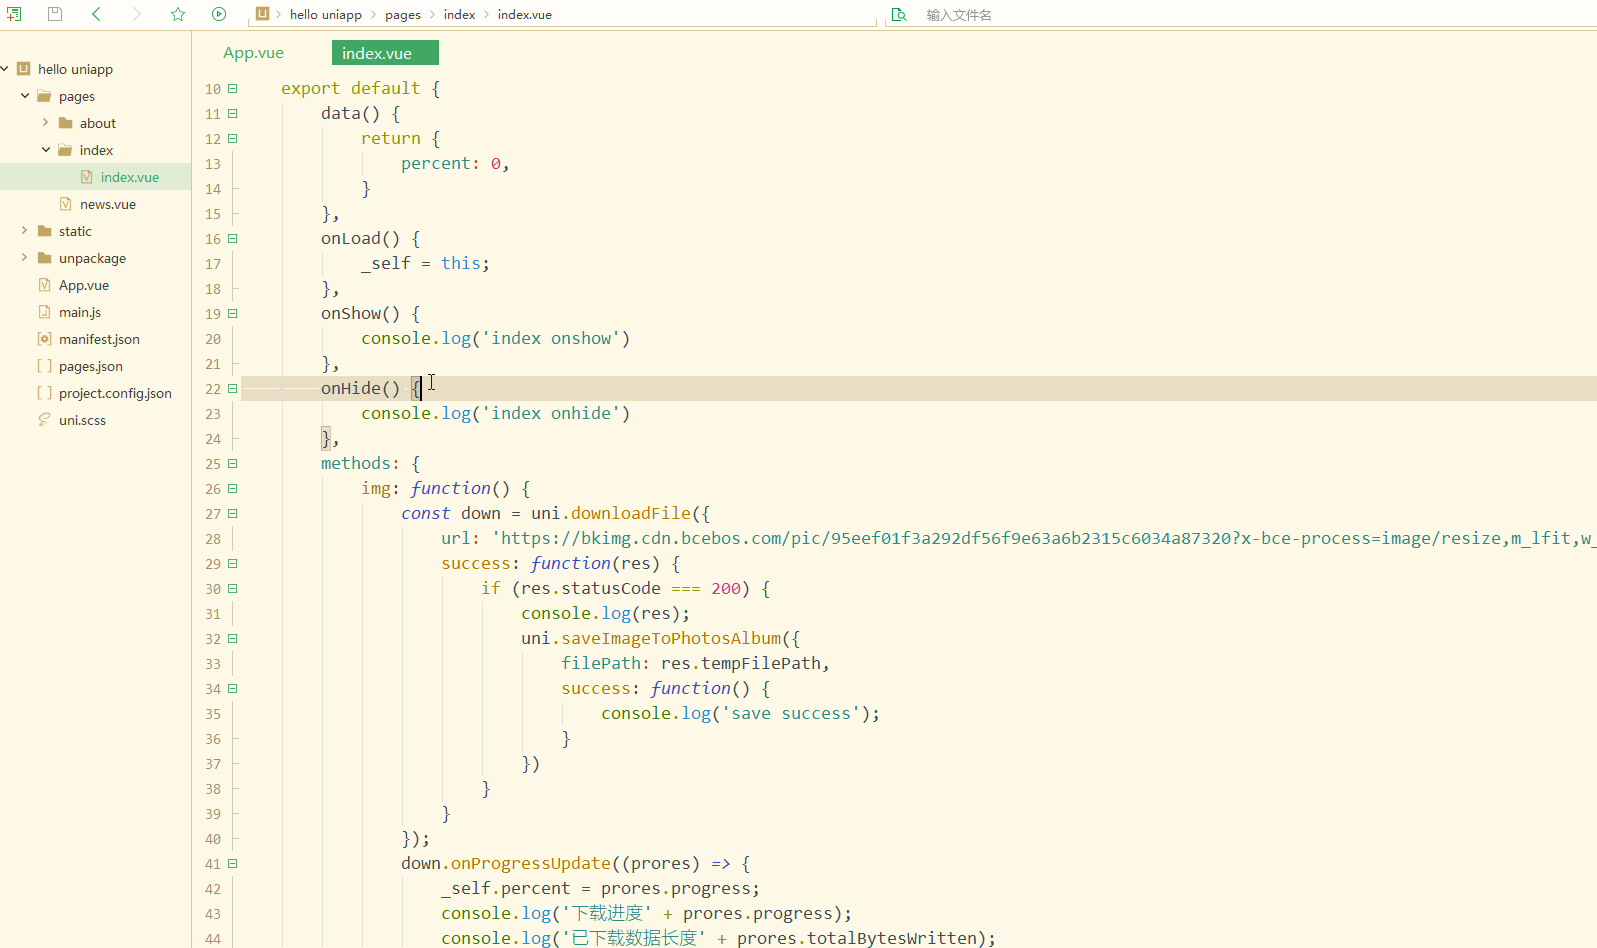The height and width of the screenshot is (948, 1597).
Task: Open 'index' breadcrumb segment
Action: coord(460,15)
